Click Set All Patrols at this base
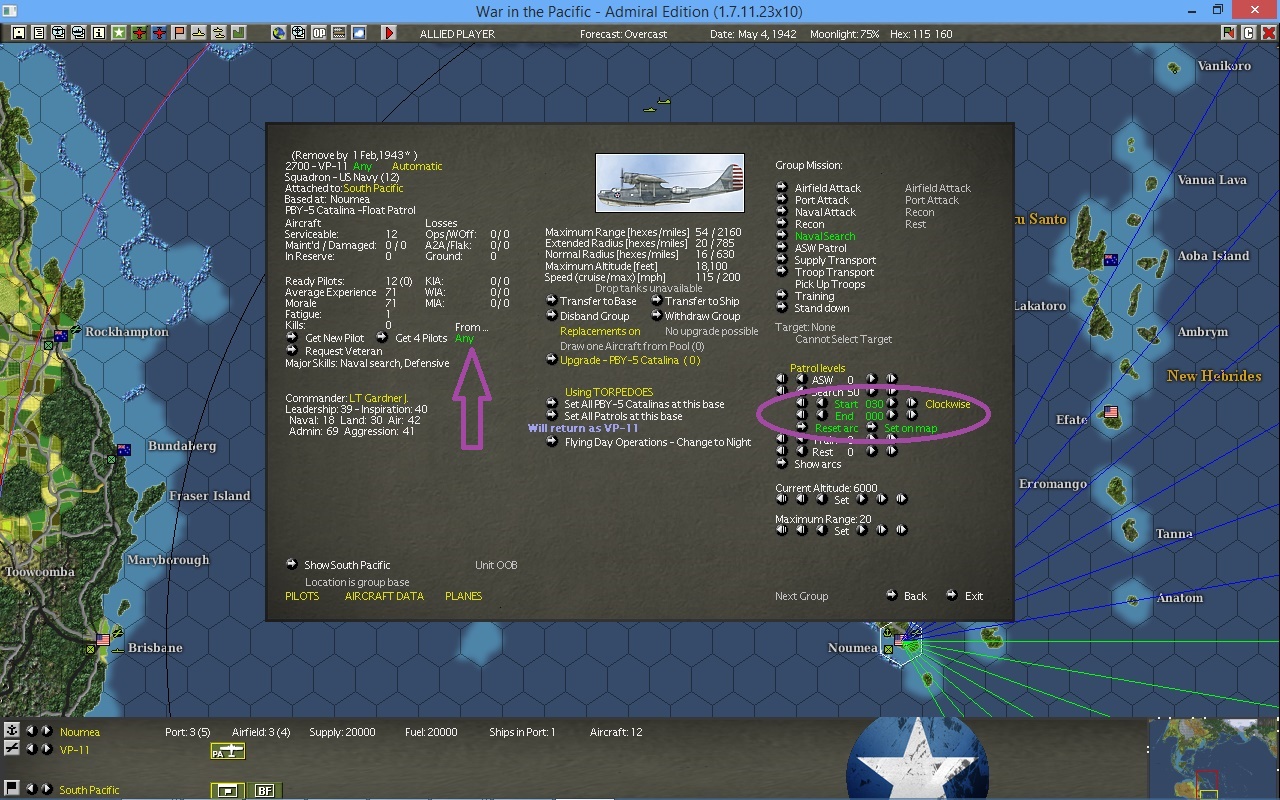The width and height of the screenshot is (1280, 800). tap(623, 416)
